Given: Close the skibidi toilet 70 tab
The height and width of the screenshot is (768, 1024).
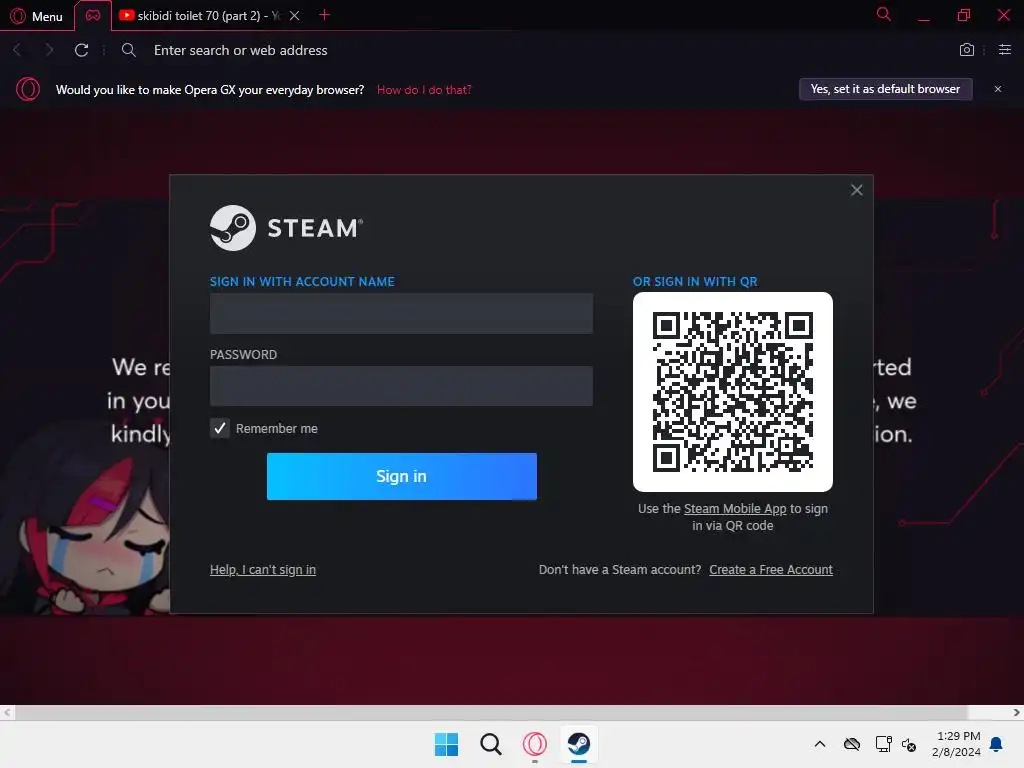Looking at the screenshot, I should (x=295, y=16).
